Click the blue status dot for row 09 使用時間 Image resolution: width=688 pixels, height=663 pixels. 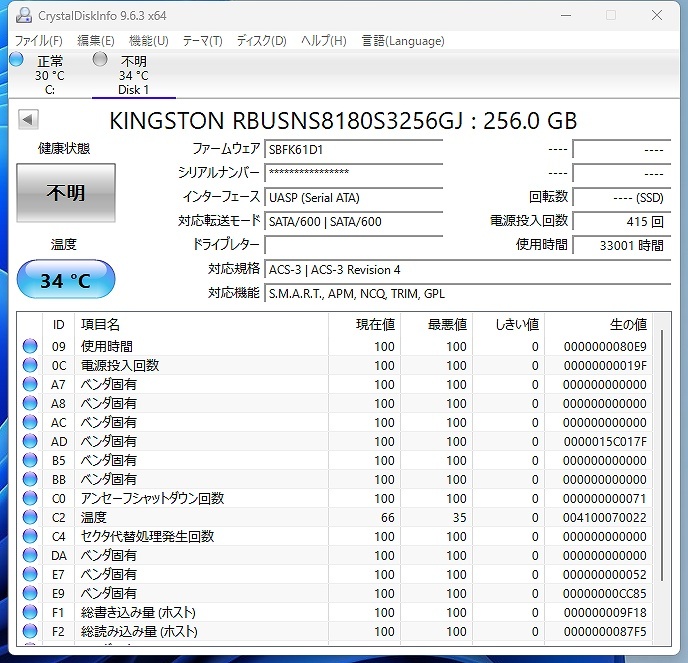point(30,346)
